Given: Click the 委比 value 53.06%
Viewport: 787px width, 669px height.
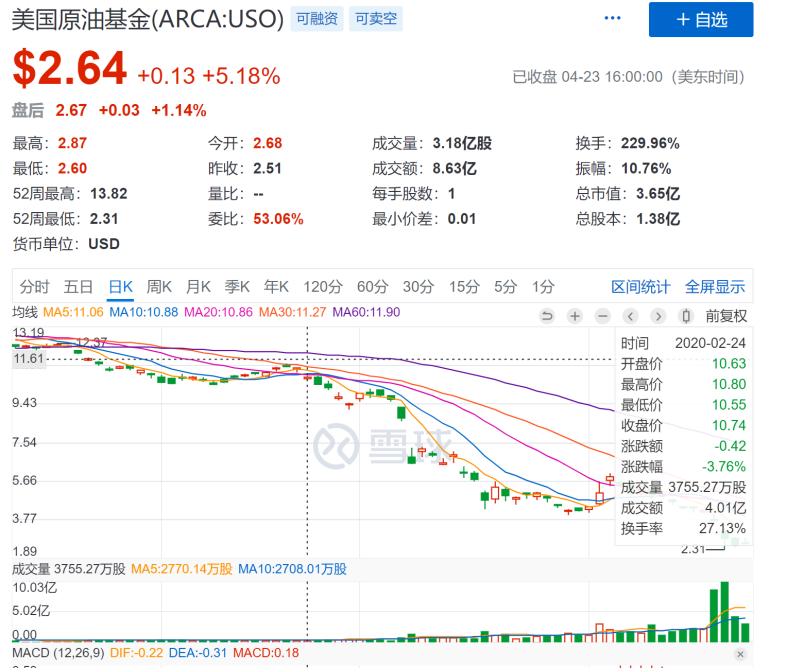Looking at the screenshot, I should point(278,219).
